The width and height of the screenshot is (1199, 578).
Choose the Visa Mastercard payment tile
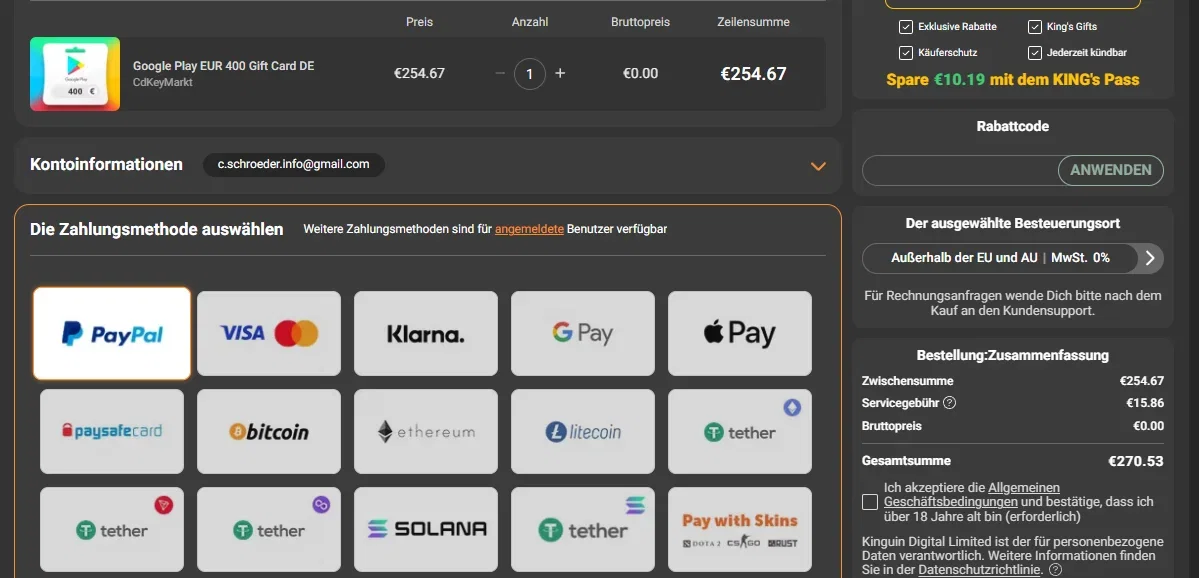click(x=269, y=333)
